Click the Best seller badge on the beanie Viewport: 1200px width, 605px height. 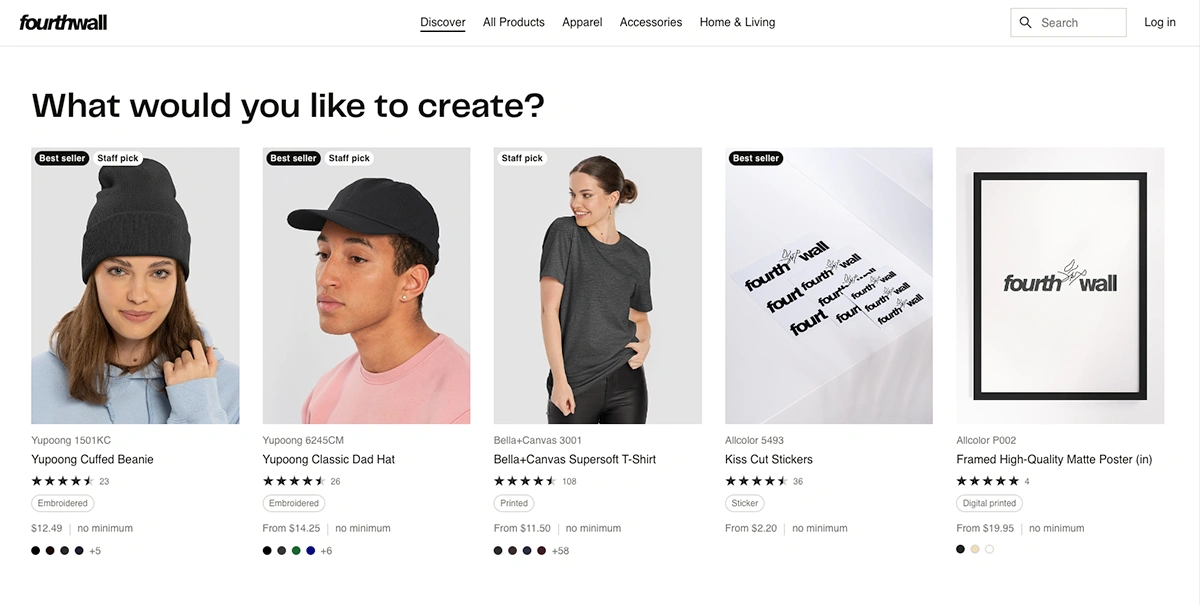62,158
